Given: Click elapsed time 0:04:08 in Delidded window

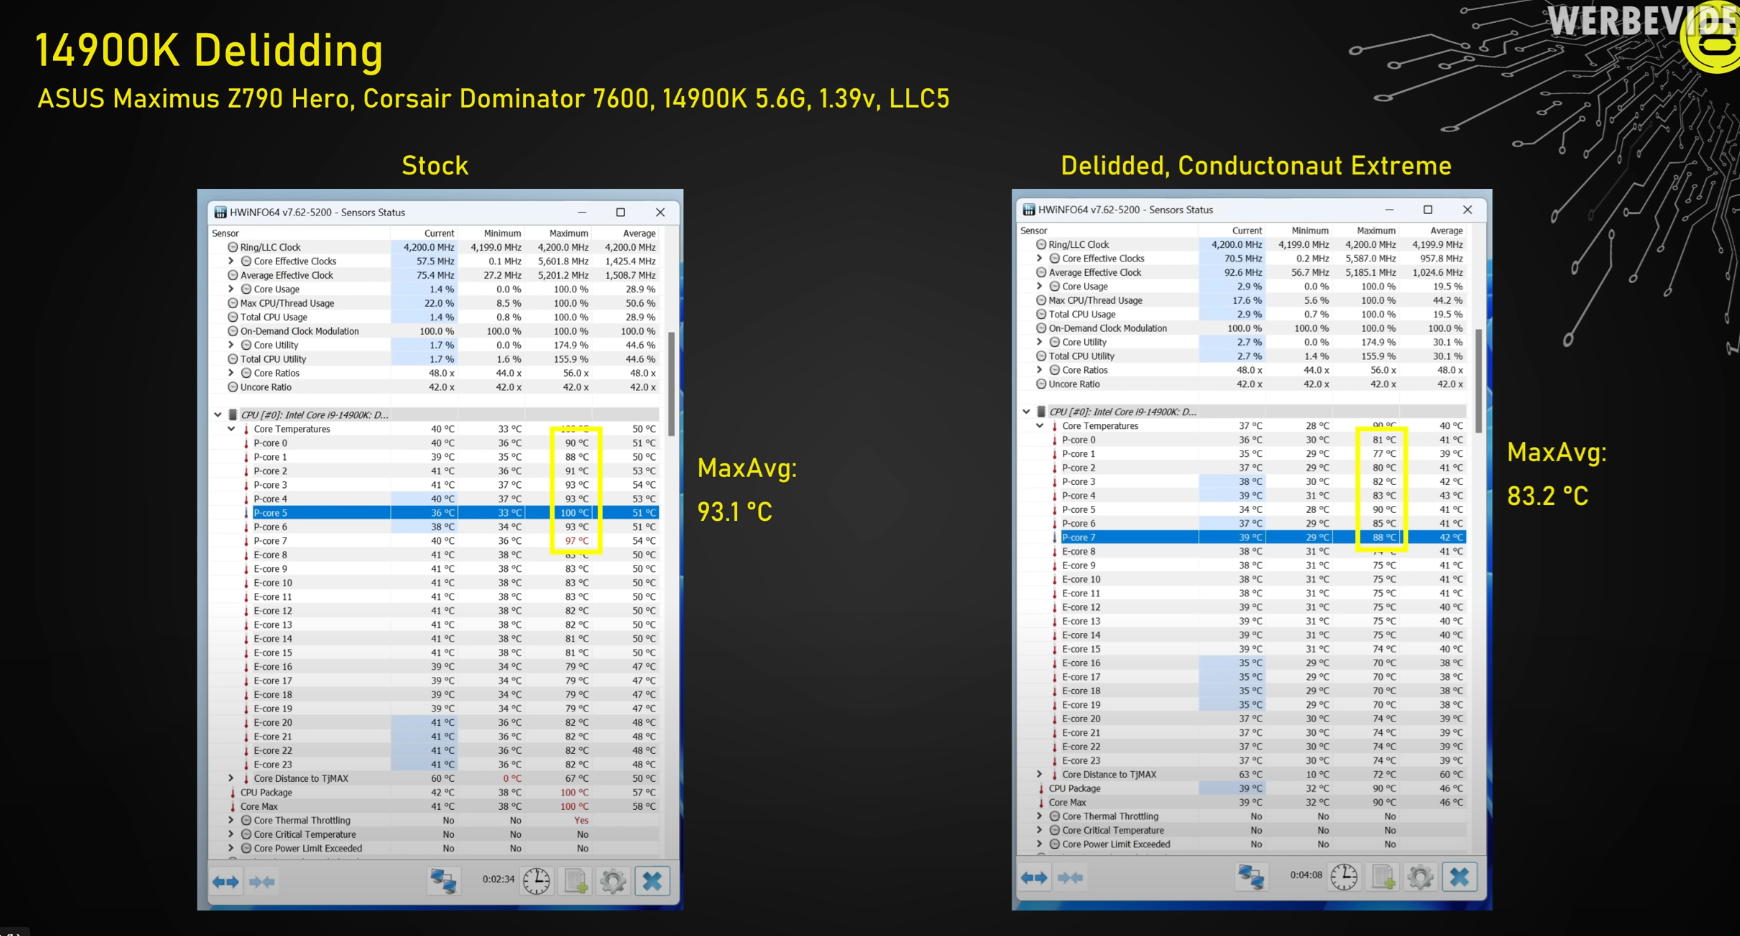Looking at the screenshot, I should (x=1306, y=875).
